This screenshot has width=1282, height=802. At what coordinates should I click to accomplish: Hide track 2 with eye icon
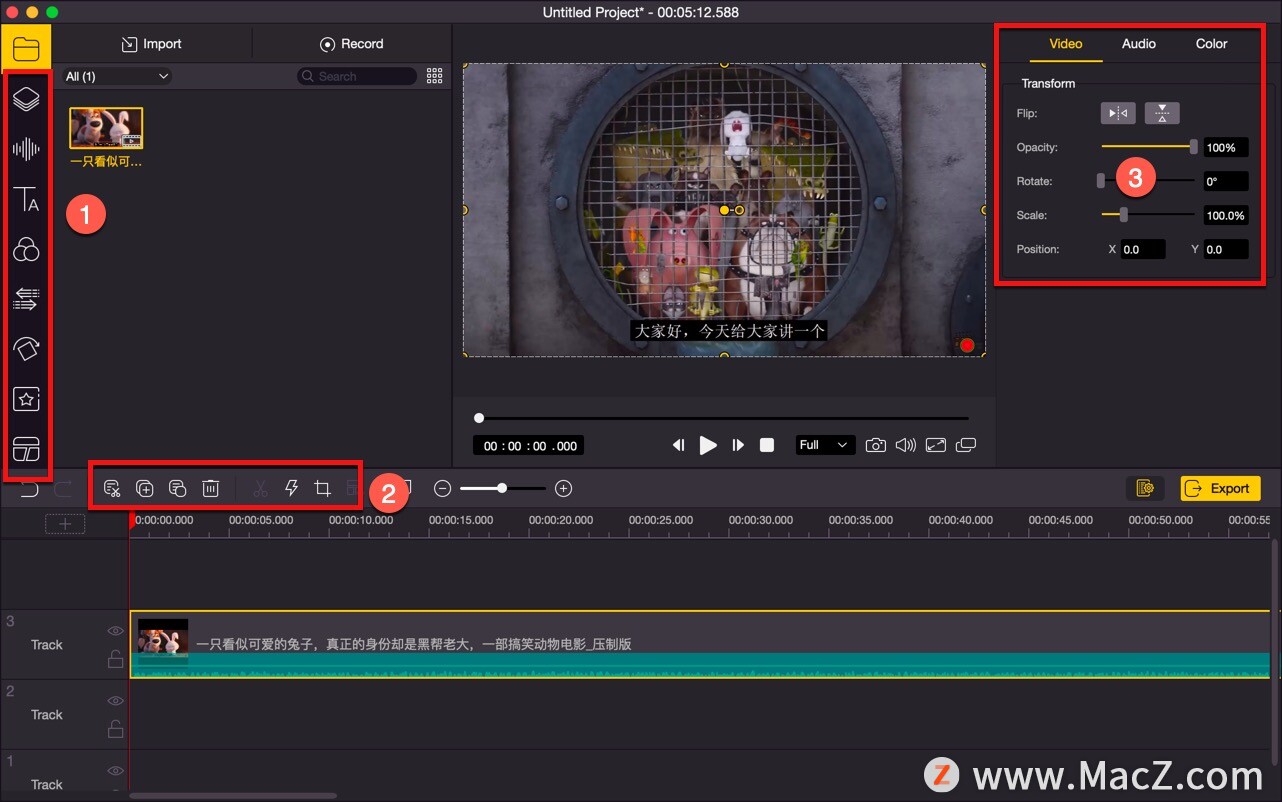(115, 701)
